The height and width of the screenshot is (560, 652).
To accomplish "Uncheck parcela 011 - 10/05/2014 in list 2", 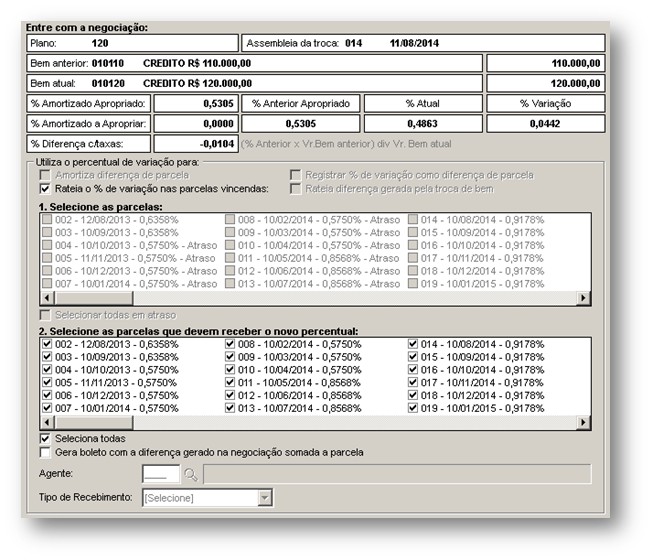I will click(x=230, y=382).
